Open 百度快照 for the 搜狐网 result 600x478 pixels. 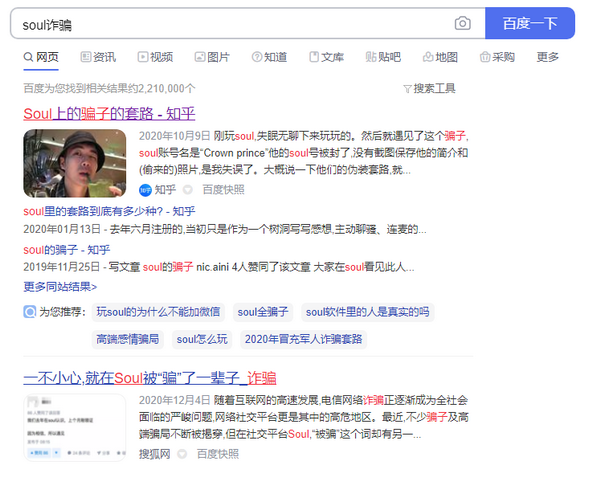218,454
